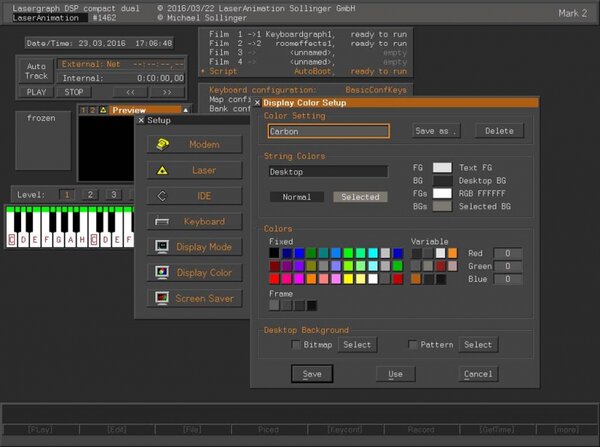600x447 pixels.
Task: Click the Display Mode monitor icon
Action: tap(162, 247)
